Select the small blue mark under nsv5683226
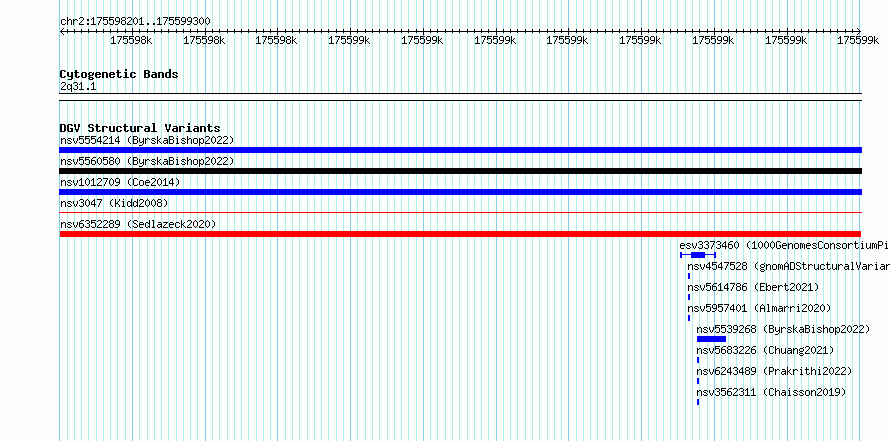 coord(698,360)
